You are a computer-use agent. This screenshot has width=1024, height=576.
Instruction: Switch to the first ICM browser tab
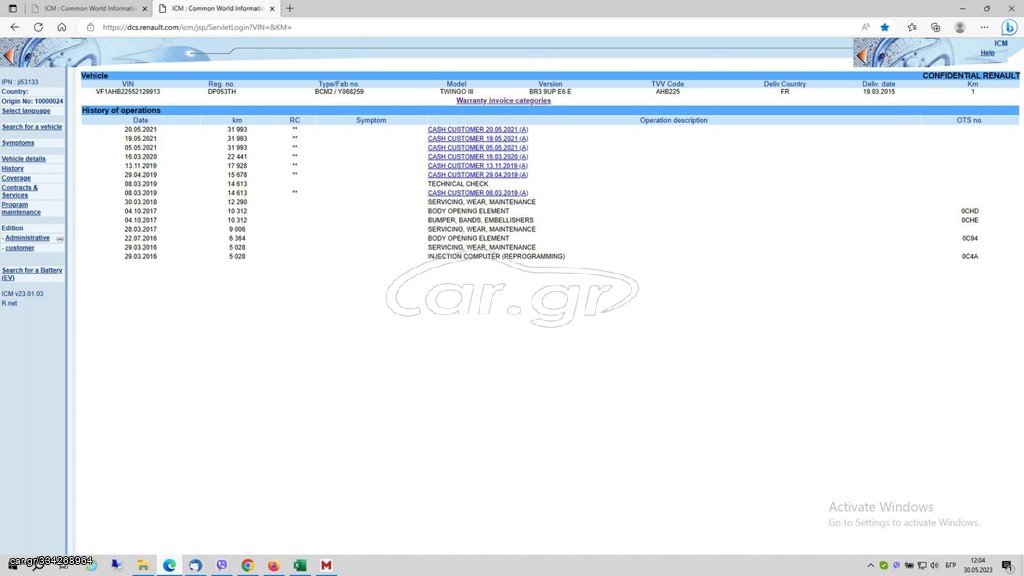coord(88,8)
